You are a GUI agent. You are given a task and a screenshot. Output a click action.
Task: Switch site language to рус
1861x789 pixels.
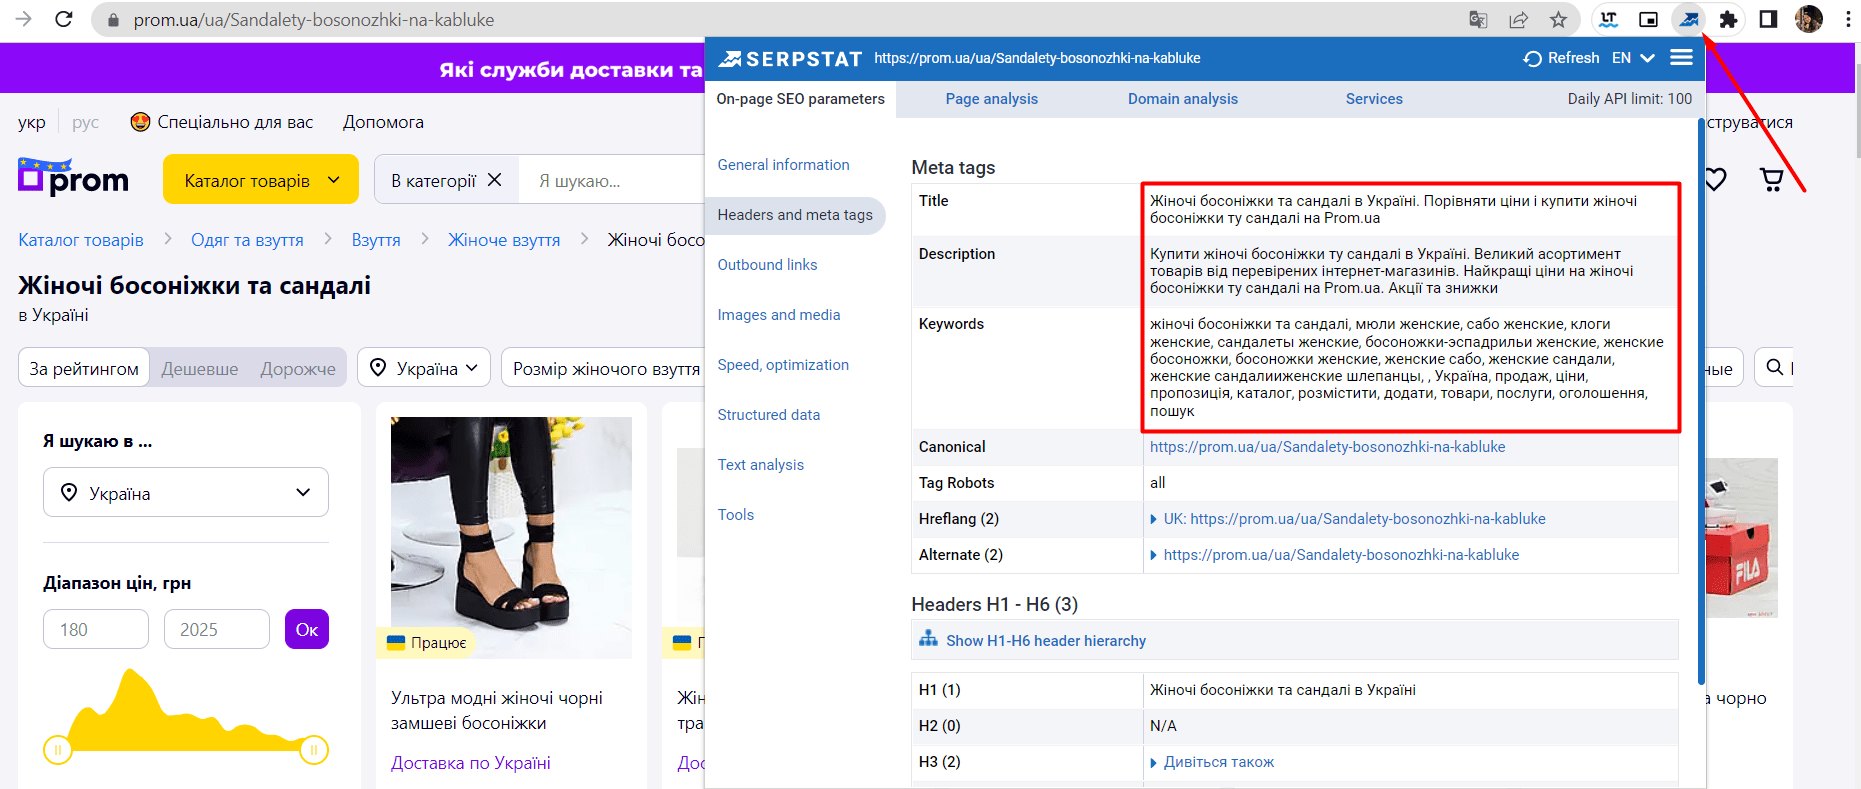tap(85, 122)
